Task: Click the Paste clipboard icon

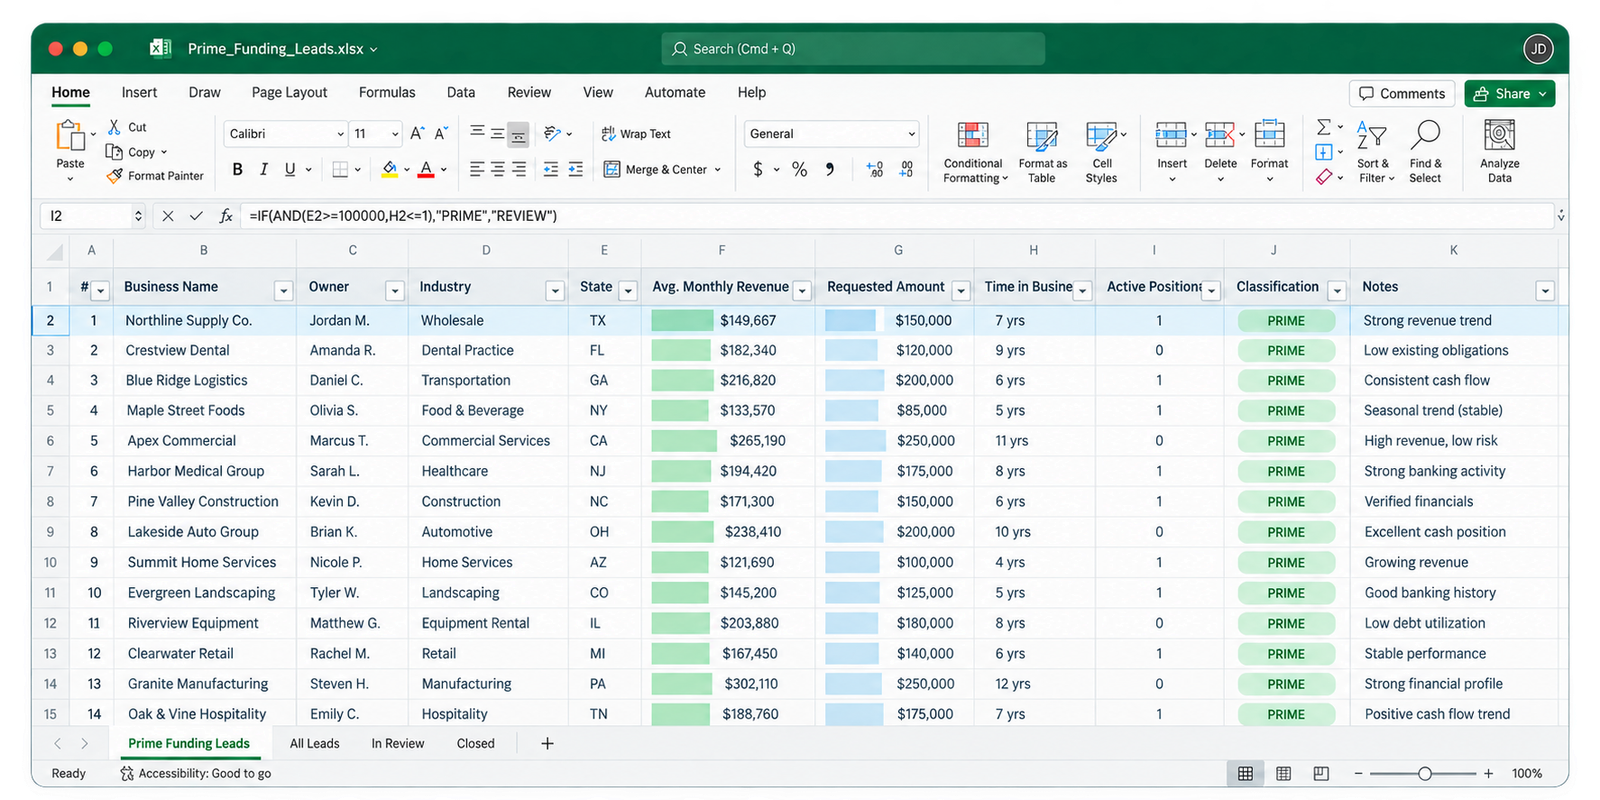Action: point(70,136)
